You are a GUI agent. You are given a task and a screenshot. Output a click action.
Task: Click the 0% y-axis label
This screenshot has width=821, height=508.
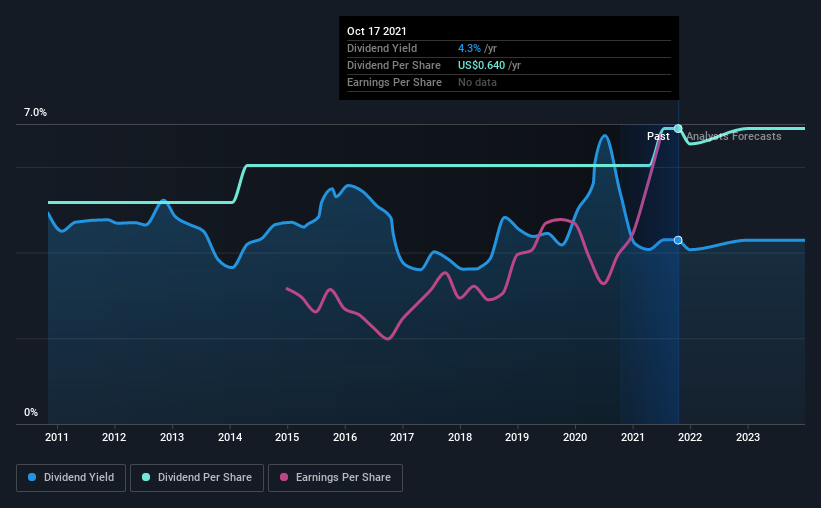click(31, 413)
